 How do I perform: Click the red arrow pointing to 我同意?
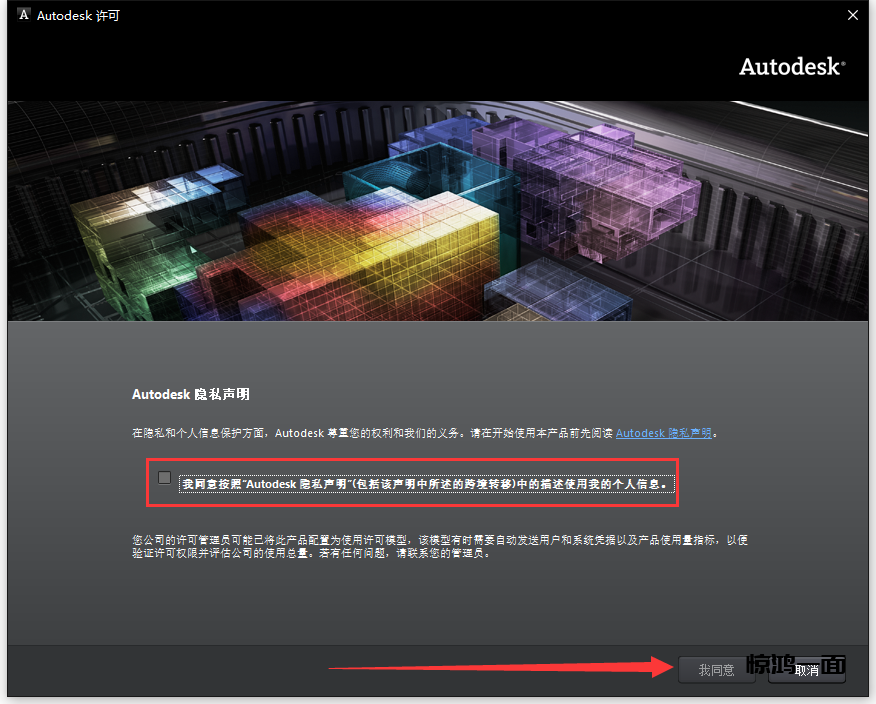point(500,667)
